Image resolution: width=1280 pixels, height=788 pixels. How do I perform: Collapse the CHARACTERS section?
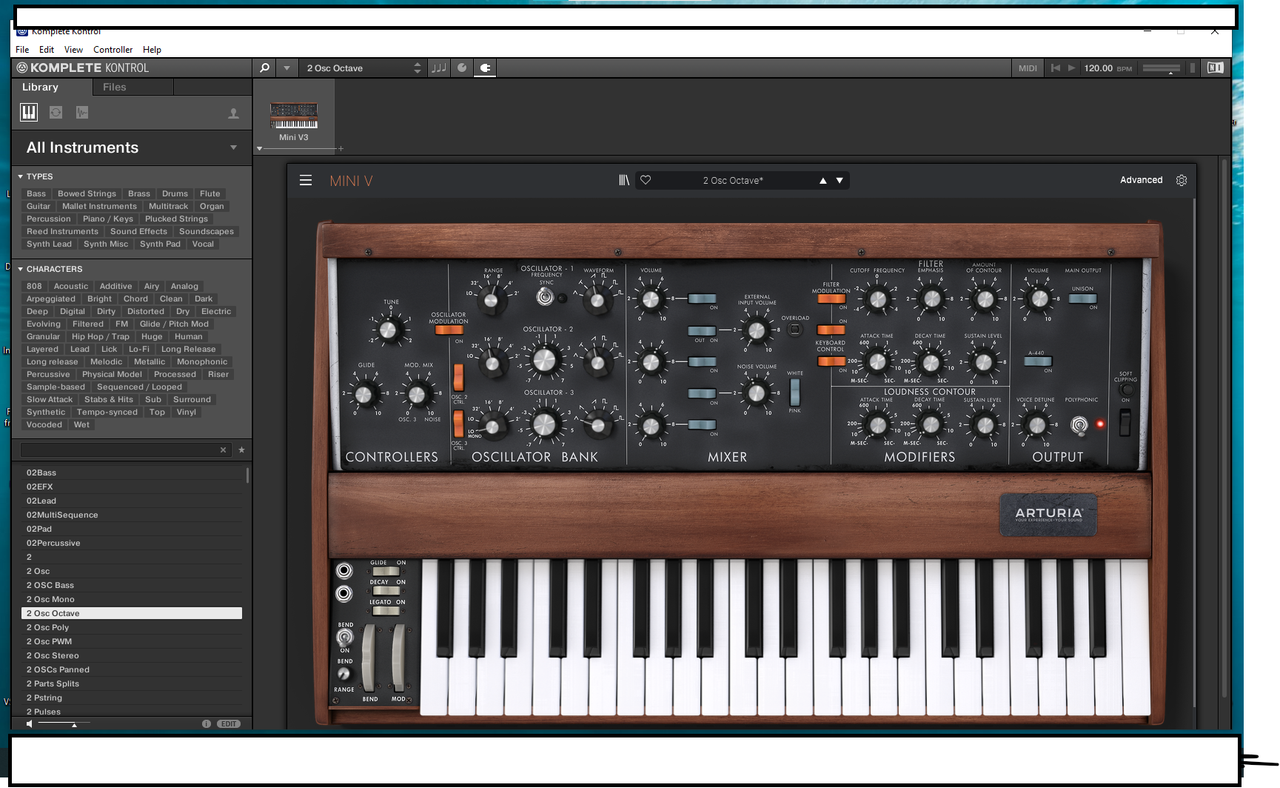click(x=21, y=269)
